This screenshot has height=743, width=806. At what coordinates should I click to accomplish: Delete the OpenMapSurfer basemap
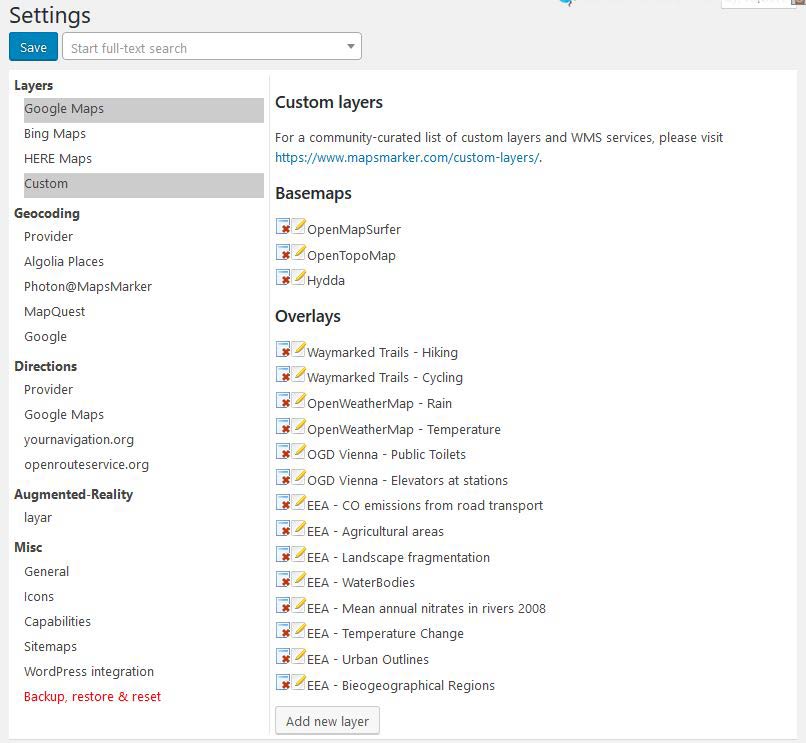coord(283,226)
